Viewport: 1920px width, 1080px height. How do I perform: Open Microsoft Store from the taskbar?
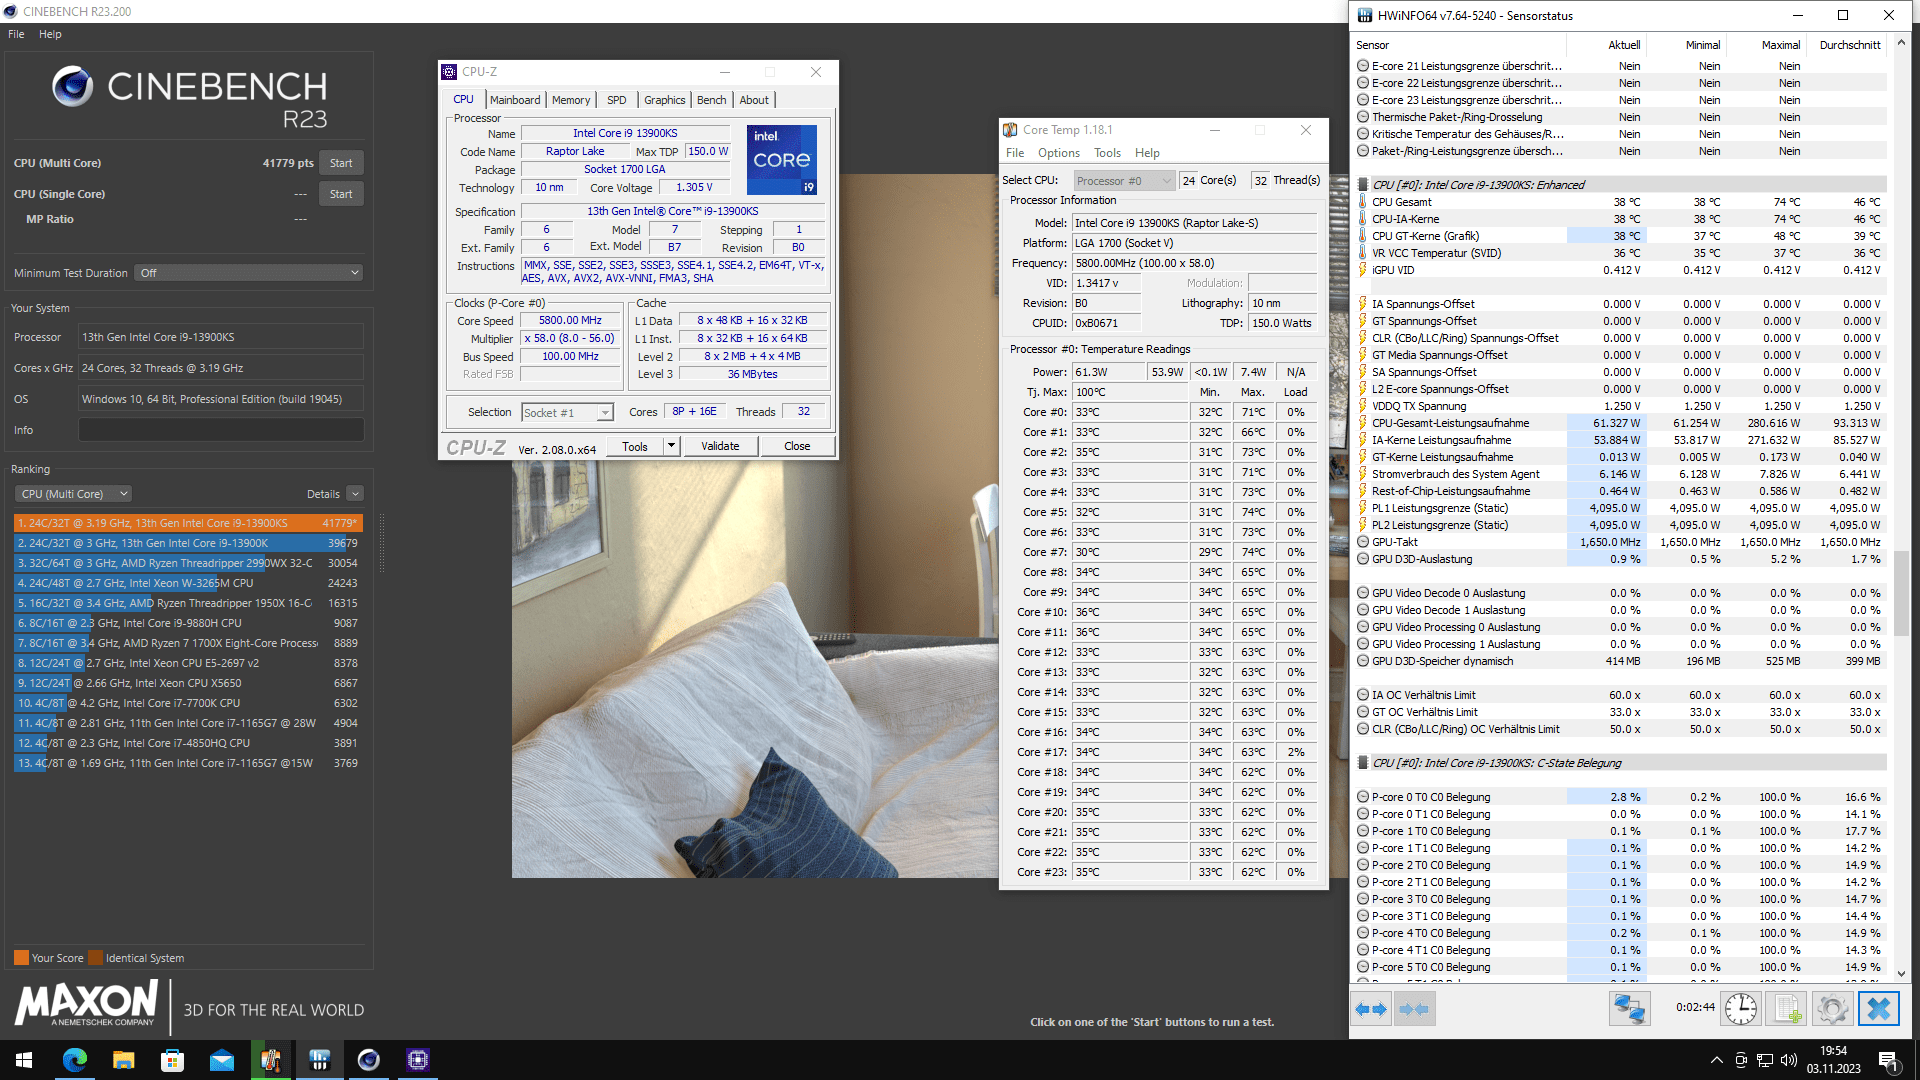pos(172,1060)
